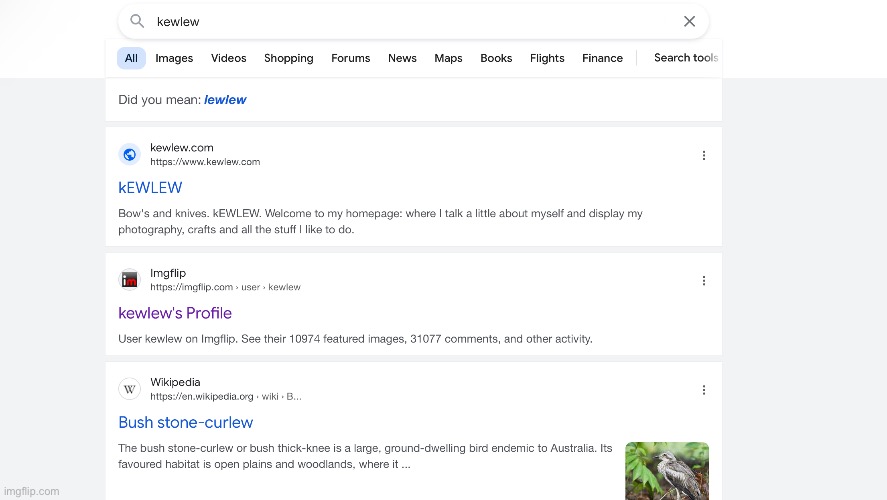Click the en.wikipedia.org wiki URL breadcrumb
Image resolution: width=887 pixels, height=500 pixels.
(x=226, y=396)
